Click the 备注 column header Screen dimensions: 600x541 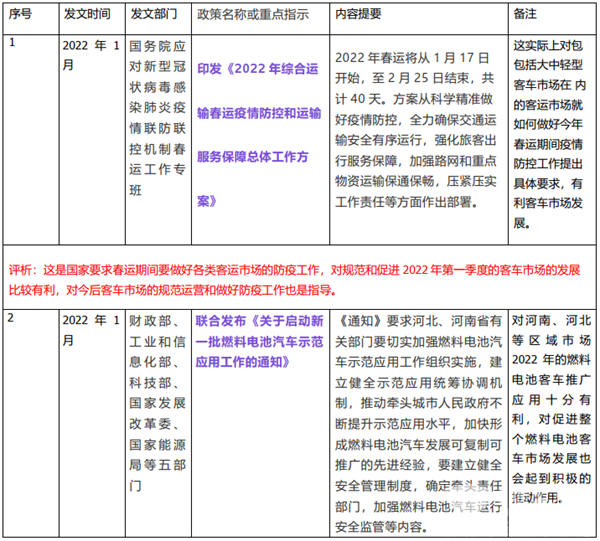[x=524, y=16]
